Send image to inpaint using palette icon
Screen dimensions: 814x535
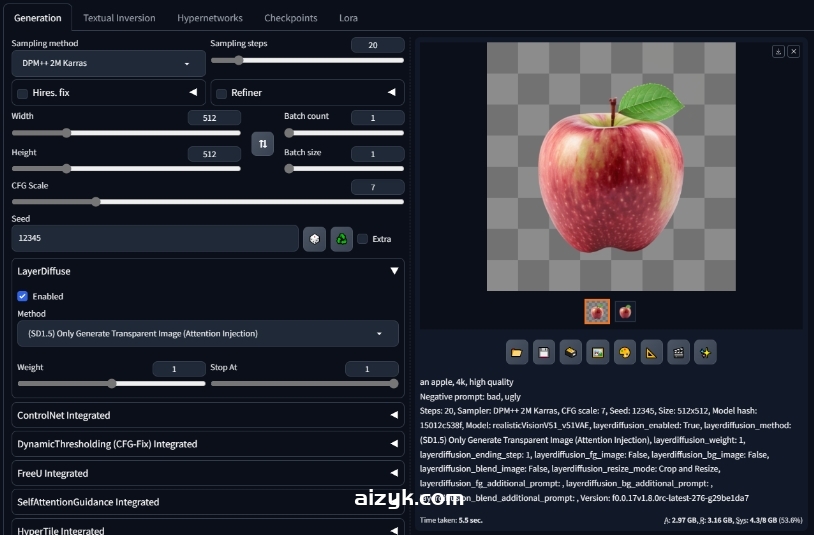pyautogui.click(x=625, y=352)
